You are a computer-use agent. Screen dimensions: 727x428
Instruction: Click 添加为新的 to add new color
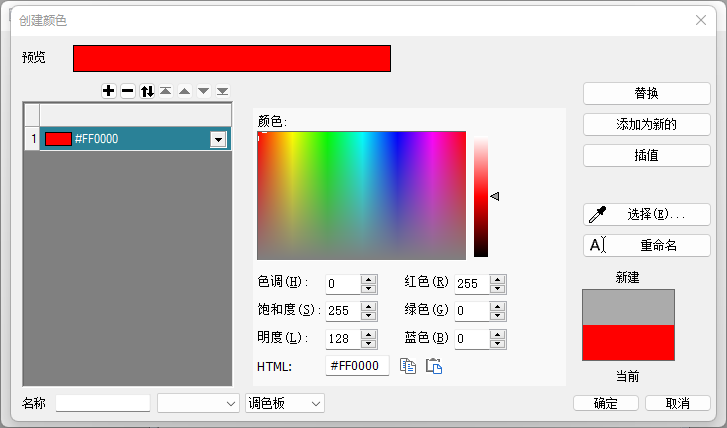[x=646, y=125]
